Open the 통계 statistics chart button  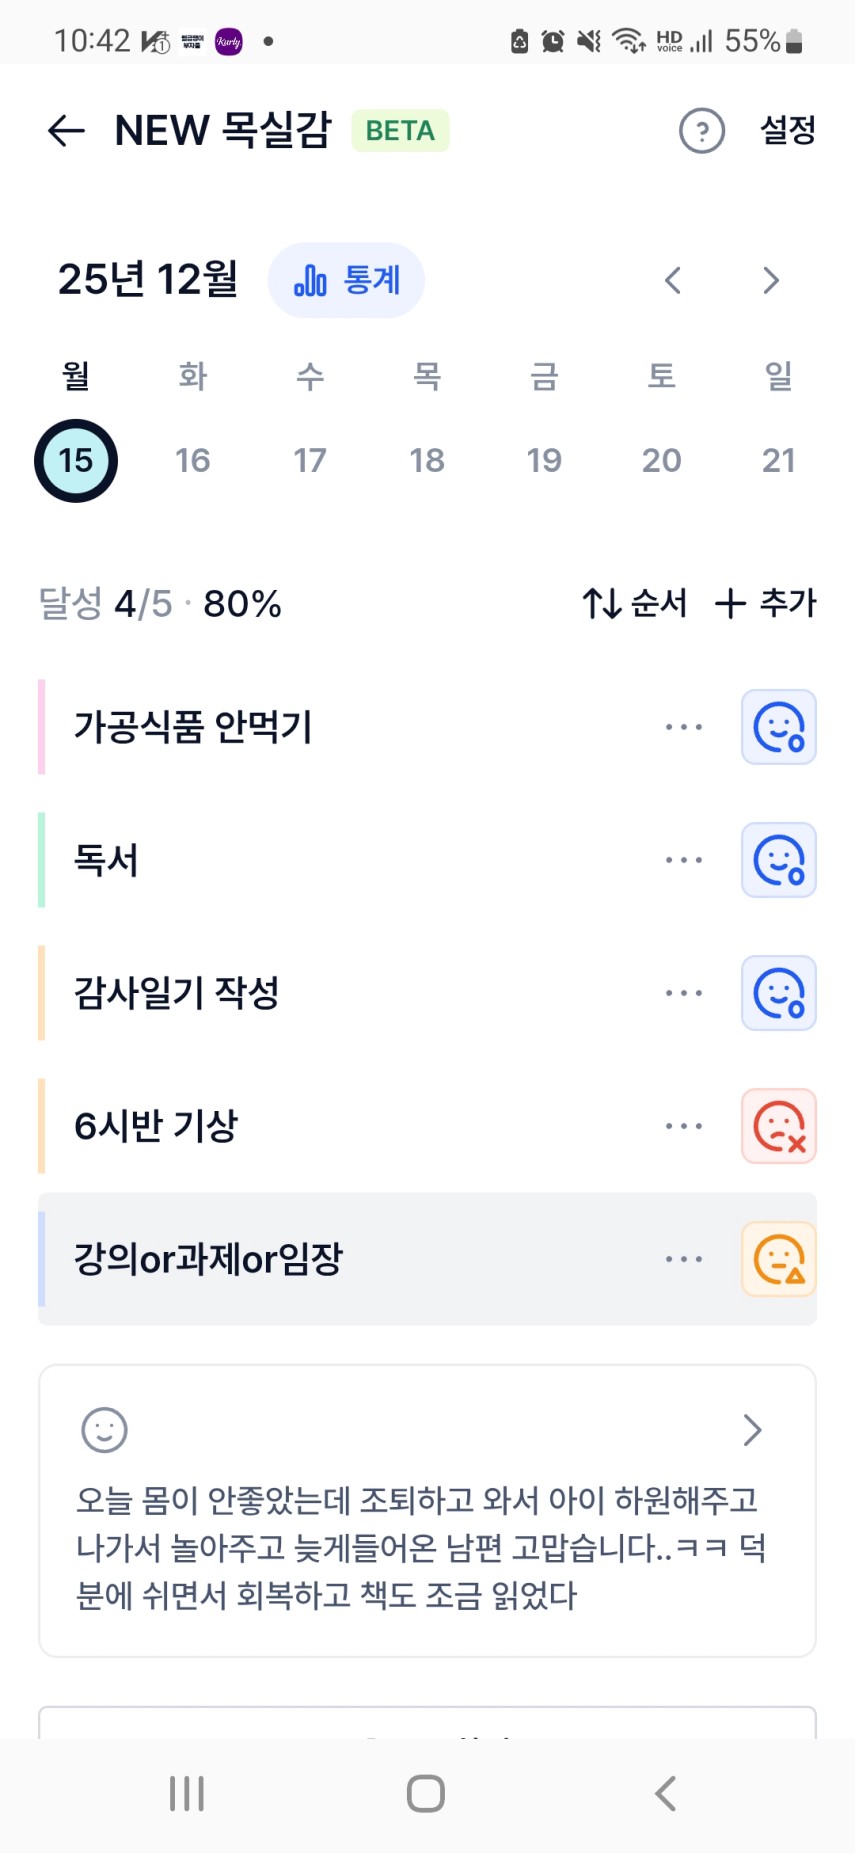tap(346, 281)
